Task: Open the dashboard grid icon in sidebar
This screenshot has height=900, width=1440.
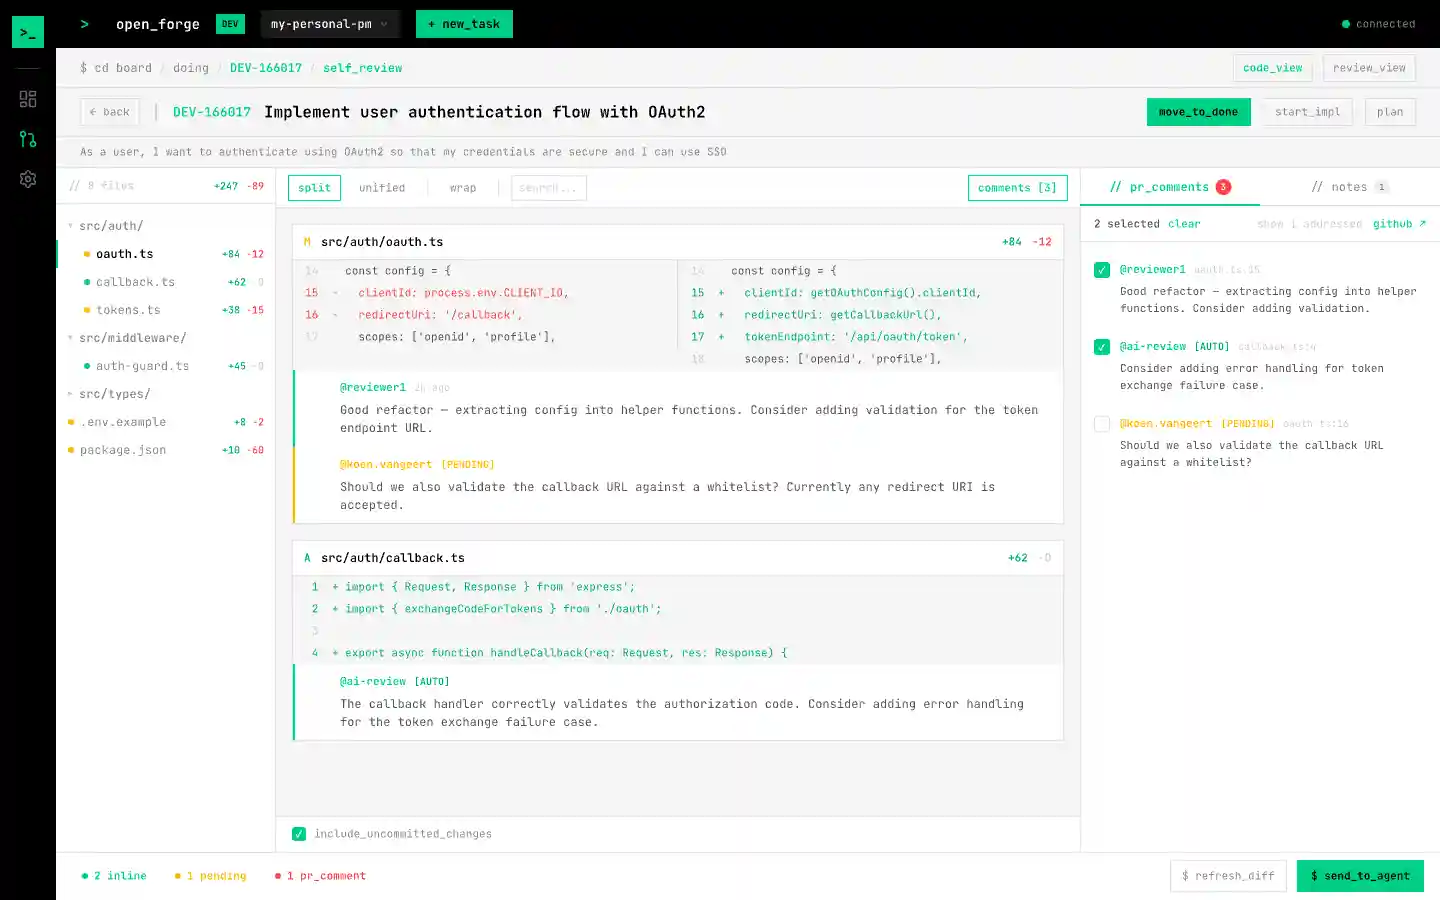Action: (27, 98)
